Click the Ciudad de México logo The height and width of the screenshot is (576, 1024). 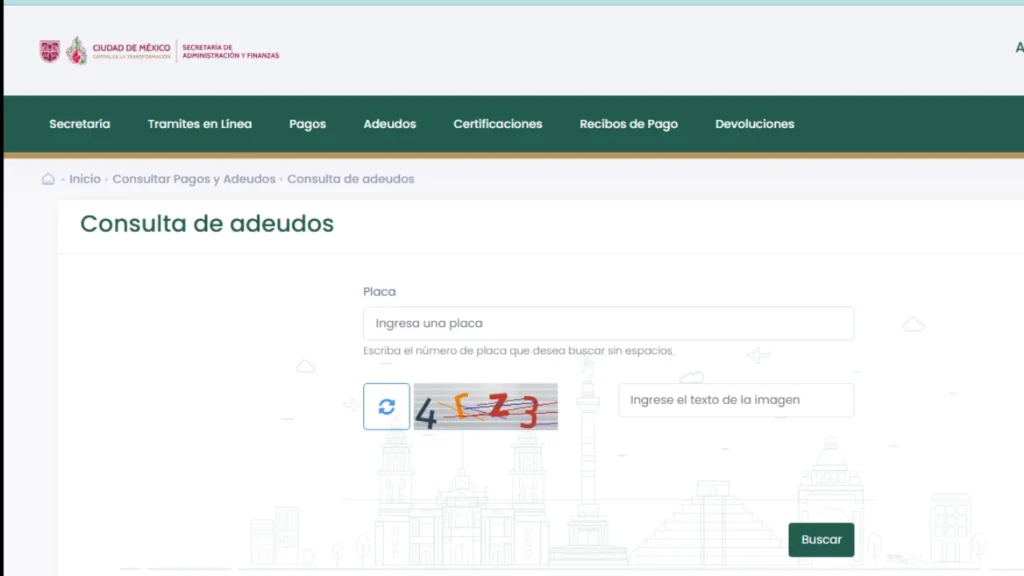point(105,51)
